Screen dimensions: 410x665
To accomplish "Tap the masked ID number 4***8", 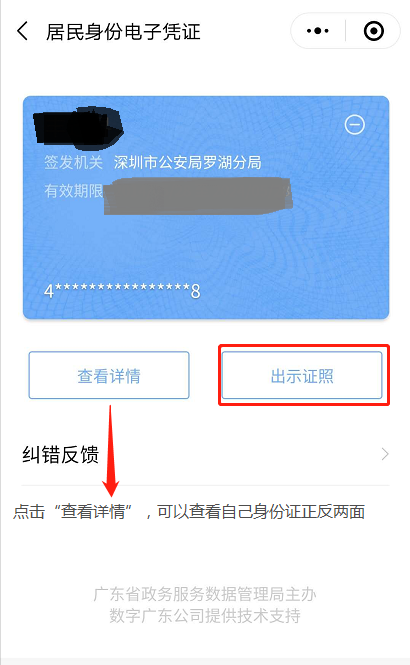I will 123,291.
